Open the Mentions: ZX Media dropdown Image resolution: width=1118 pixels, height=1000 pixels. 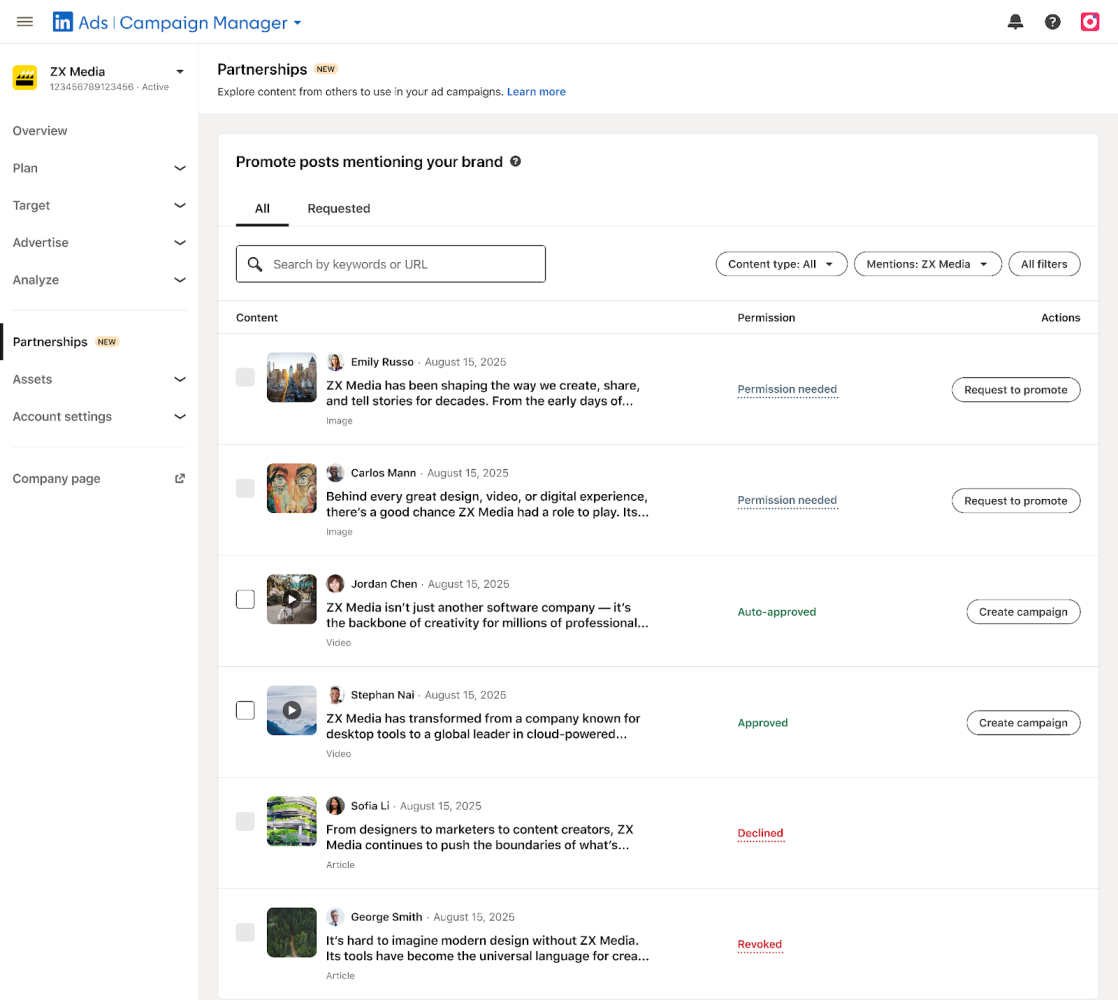coord(927,264)
